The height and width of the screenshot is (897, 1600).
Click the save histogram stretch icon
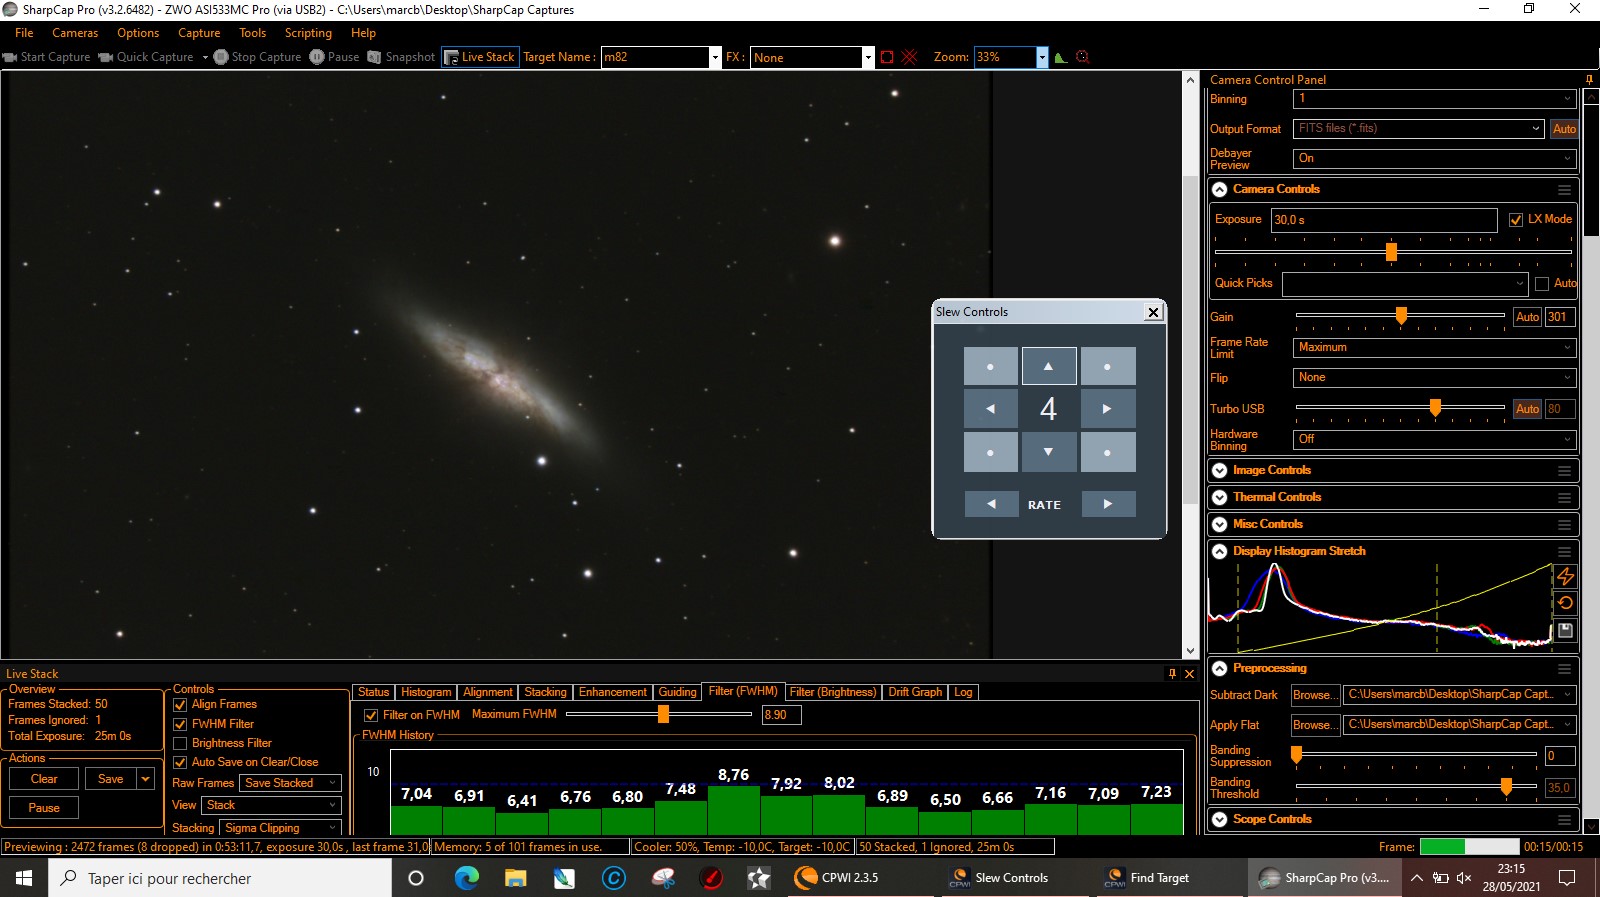coord(1566,630)
